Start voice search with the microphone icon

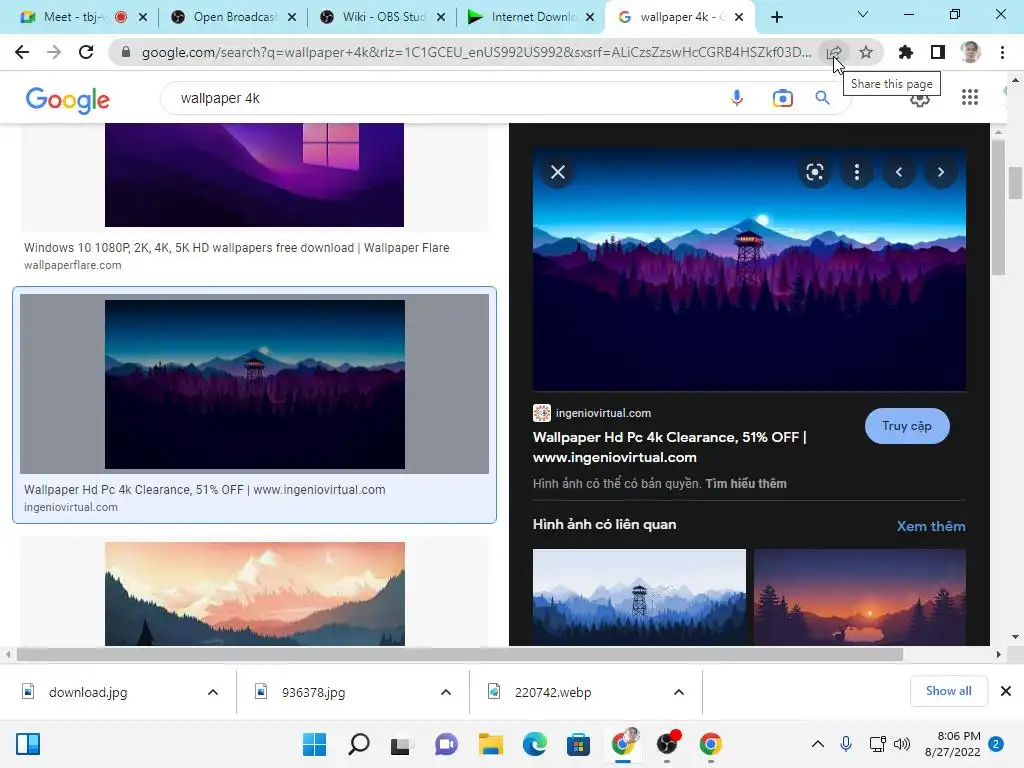[x=737, y=98]
